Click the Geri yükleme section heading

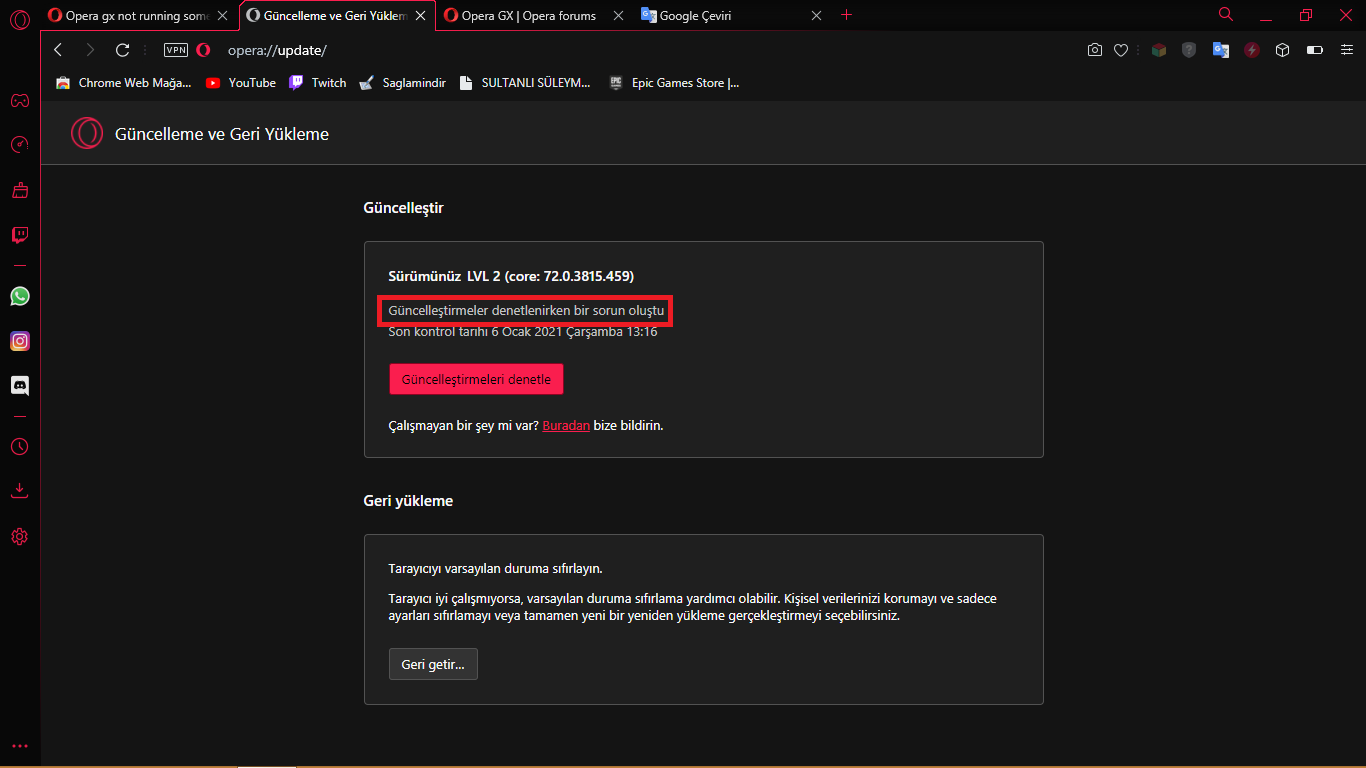pyautogui.click(x=408, y=501)
